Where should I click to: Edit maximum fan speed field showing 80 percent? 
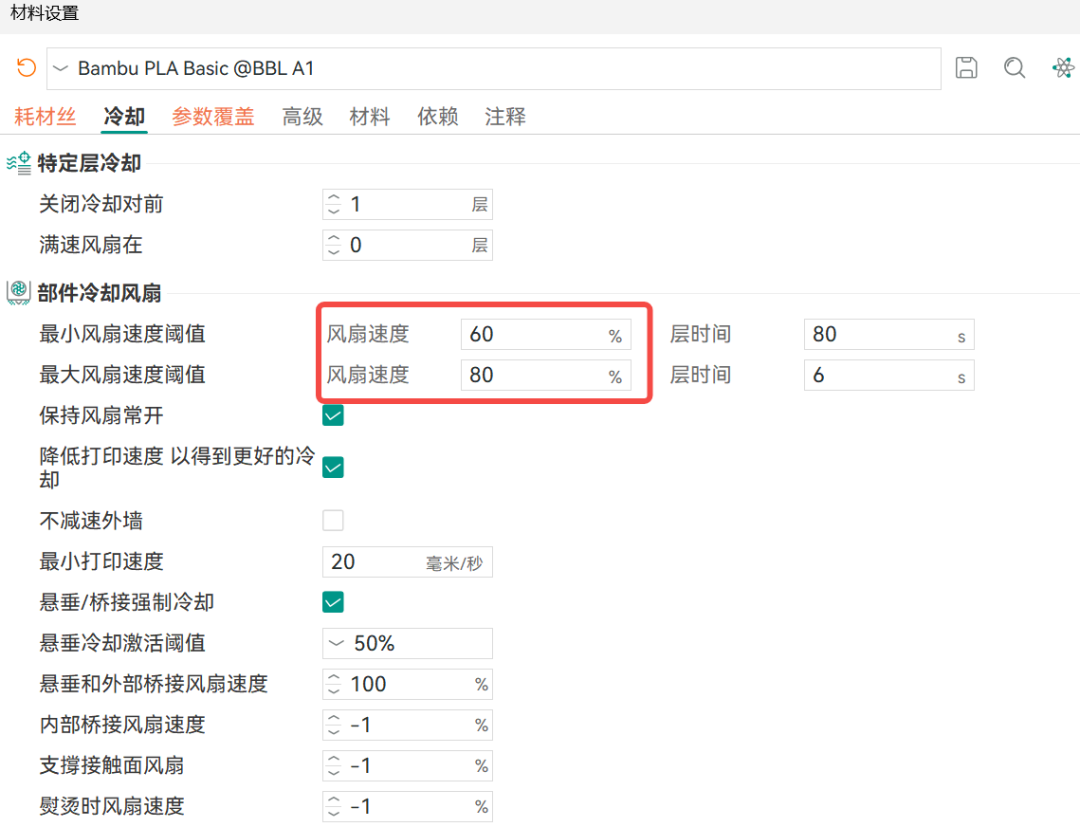point(546,375)
